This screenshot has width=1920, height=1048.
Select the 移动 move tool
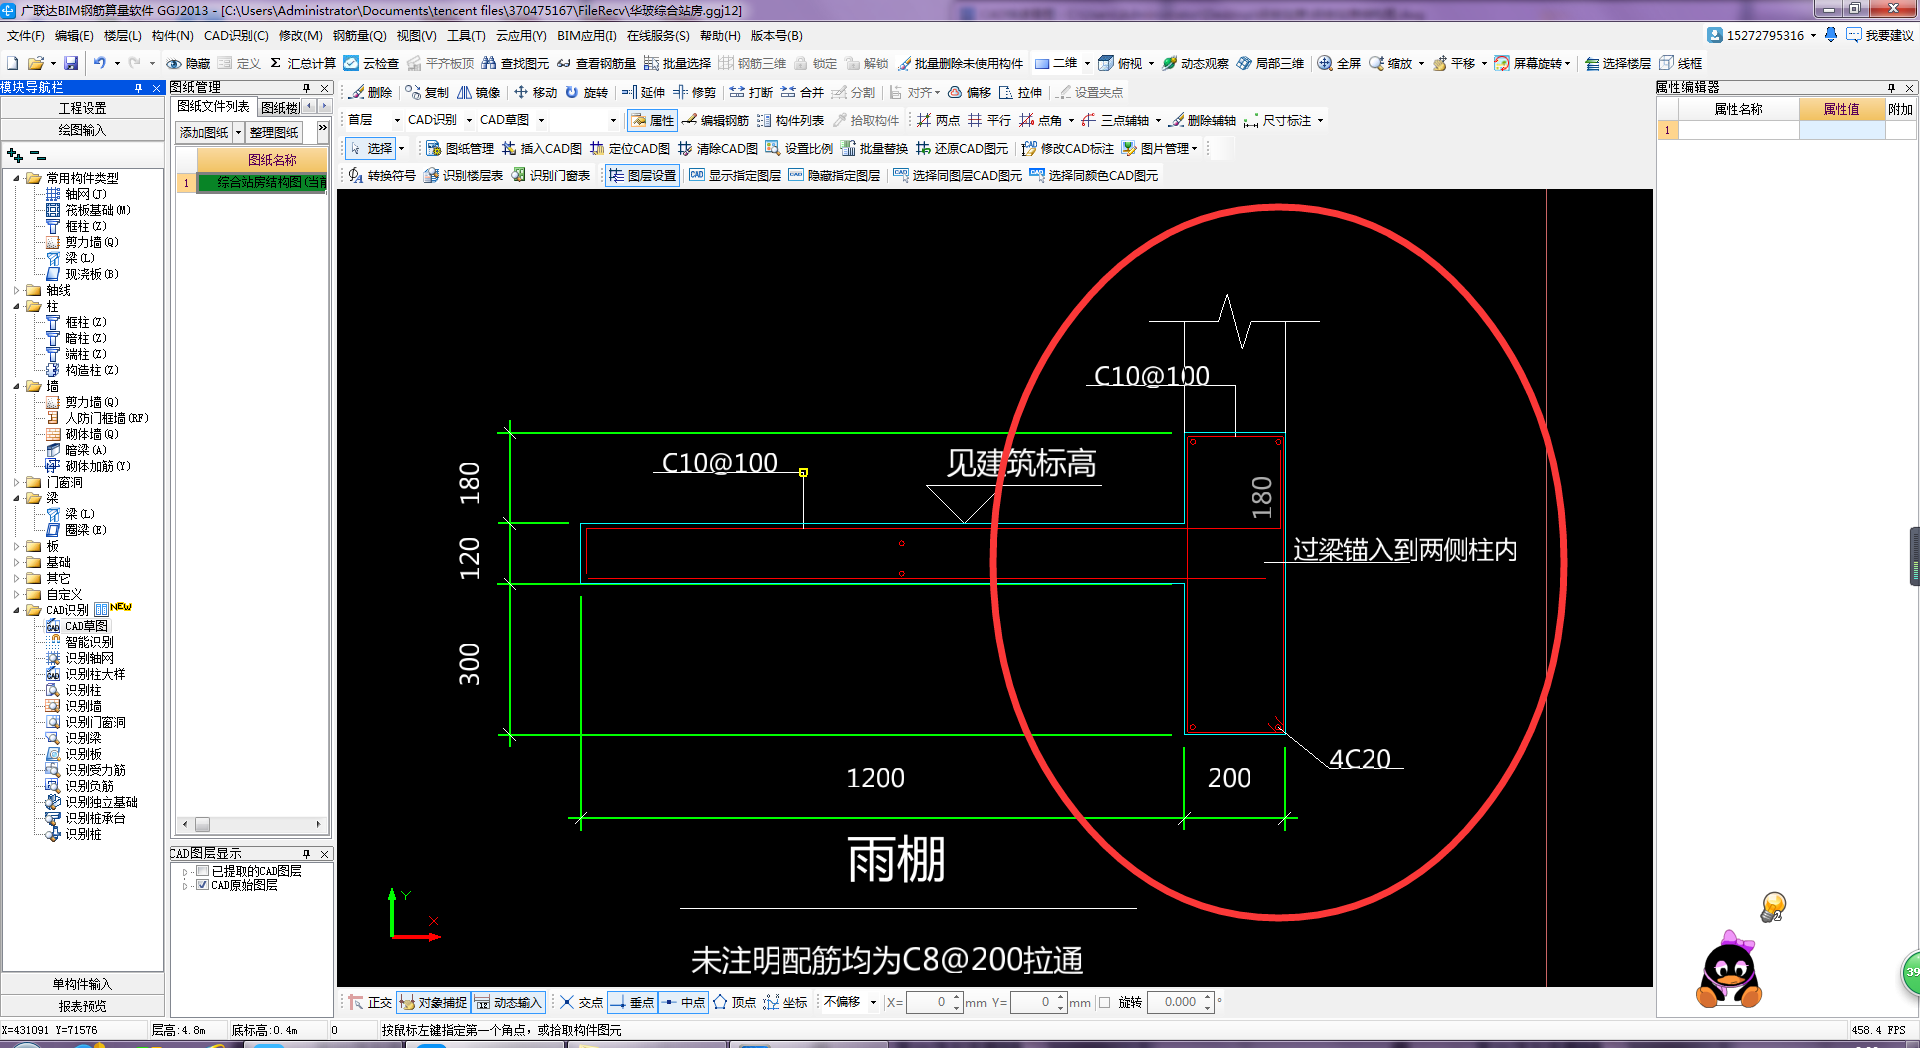pyautogui.click(x=535, y=92)
